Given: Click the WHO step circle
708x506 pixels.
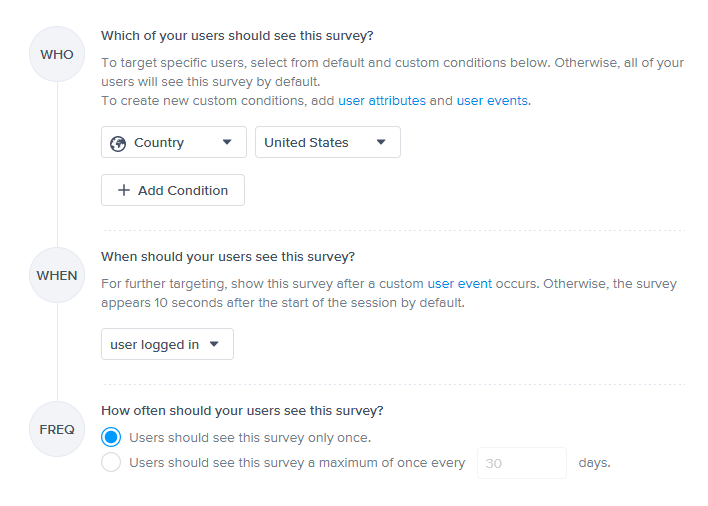Looking at the screenshot, I should click(x=57, y=55).
